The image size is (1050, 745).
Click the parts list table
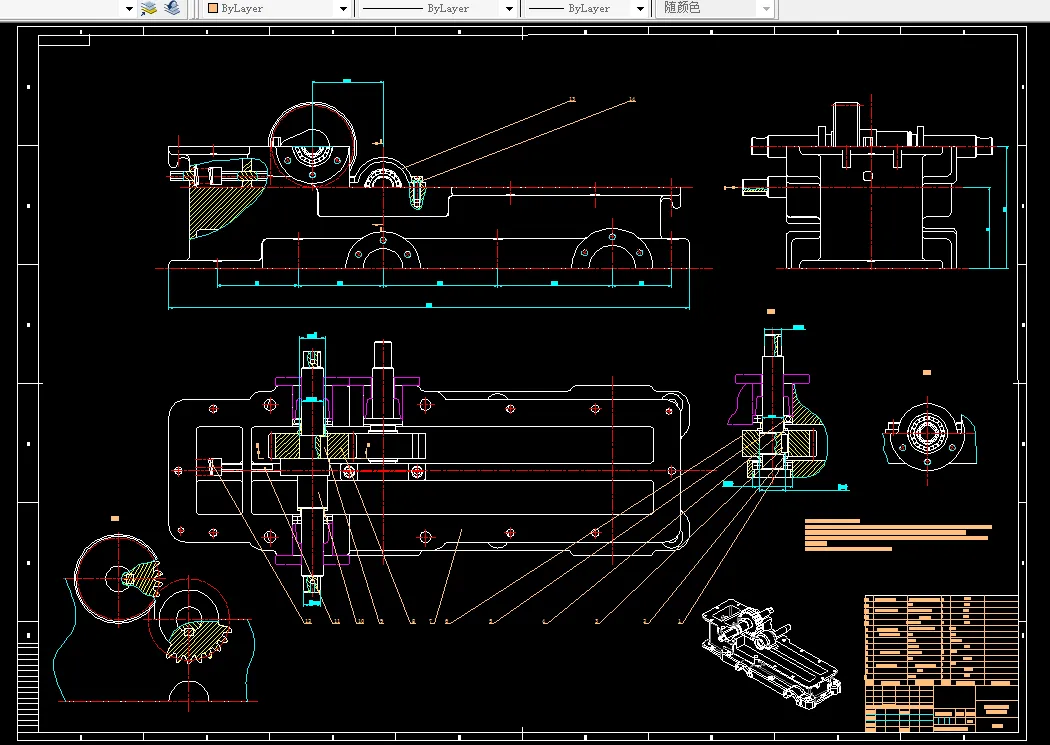click(940, 638)
